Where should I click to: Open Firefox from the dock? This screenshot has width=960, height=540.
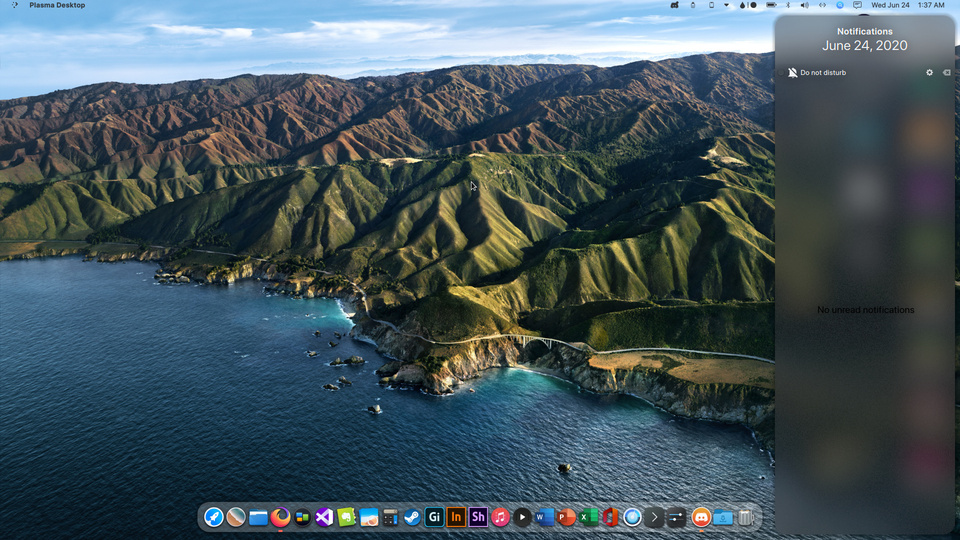click(x=280, y=517)
